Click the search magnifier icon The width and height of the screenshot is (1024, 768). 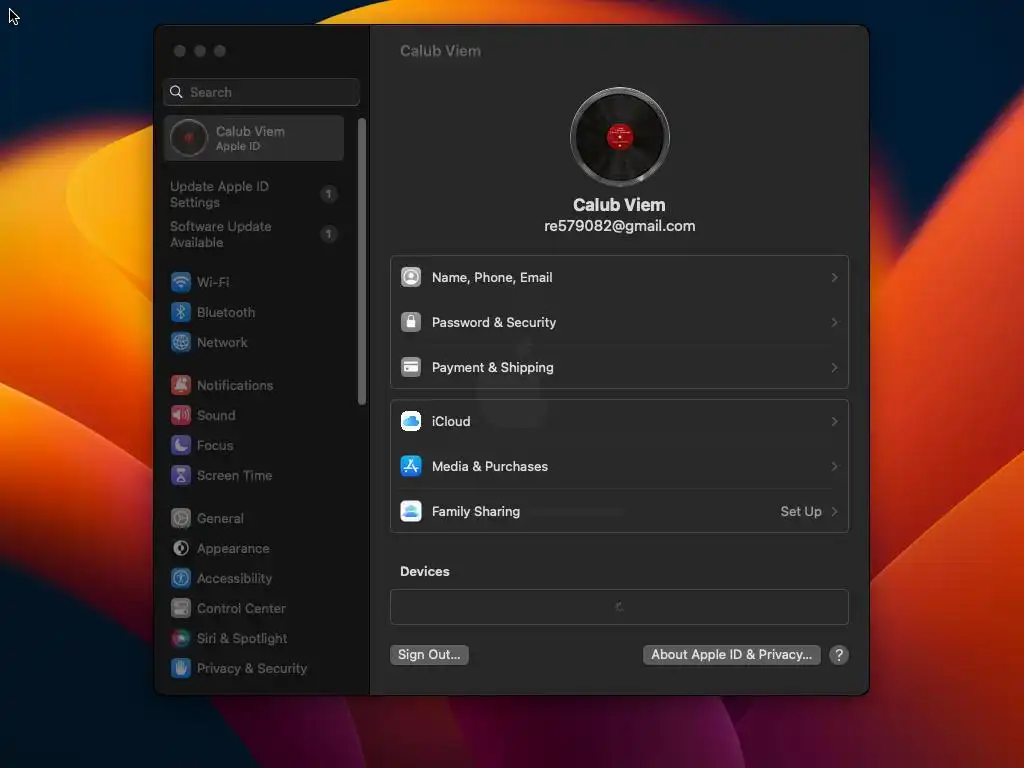point(176,92)
